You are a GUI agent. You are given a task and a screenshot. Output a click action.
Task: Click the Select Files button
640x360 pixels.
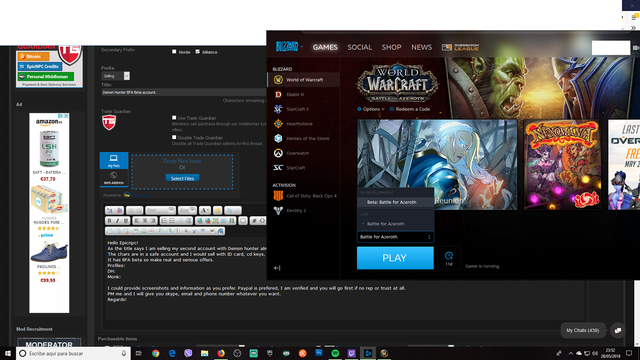182,178
